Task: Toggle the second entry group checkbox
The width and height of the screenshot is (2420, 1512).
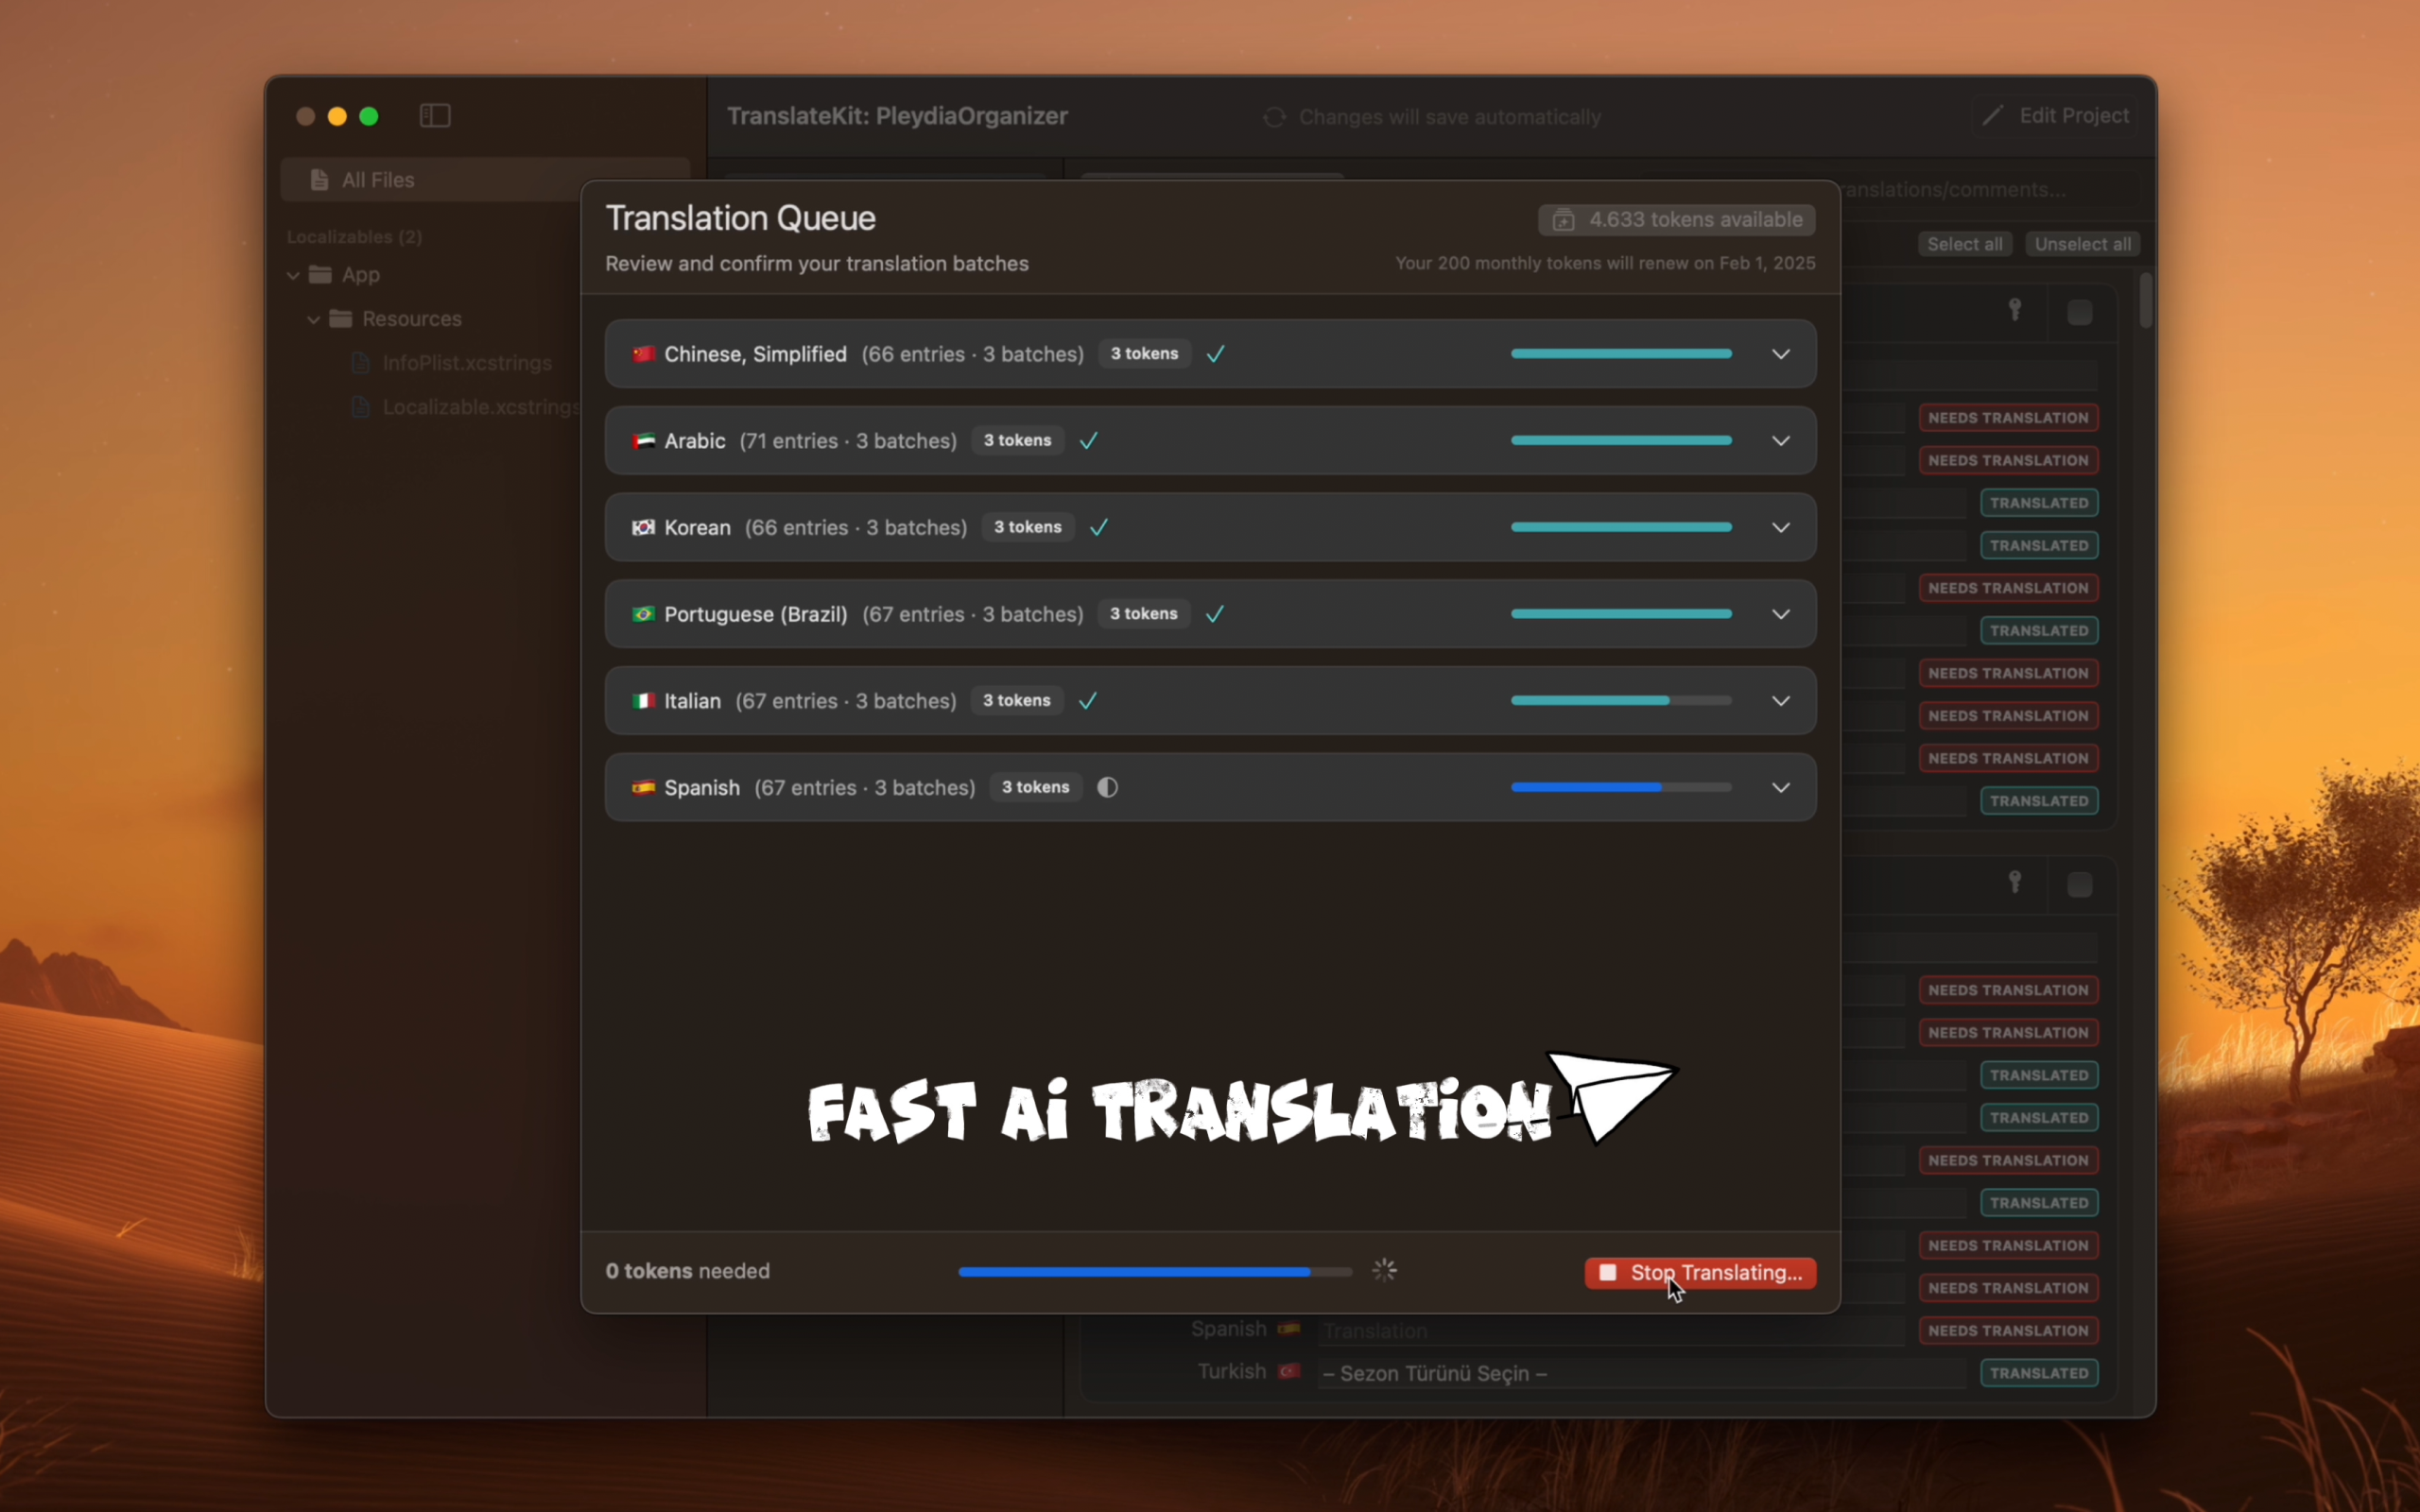Action: coord(2079,885)
